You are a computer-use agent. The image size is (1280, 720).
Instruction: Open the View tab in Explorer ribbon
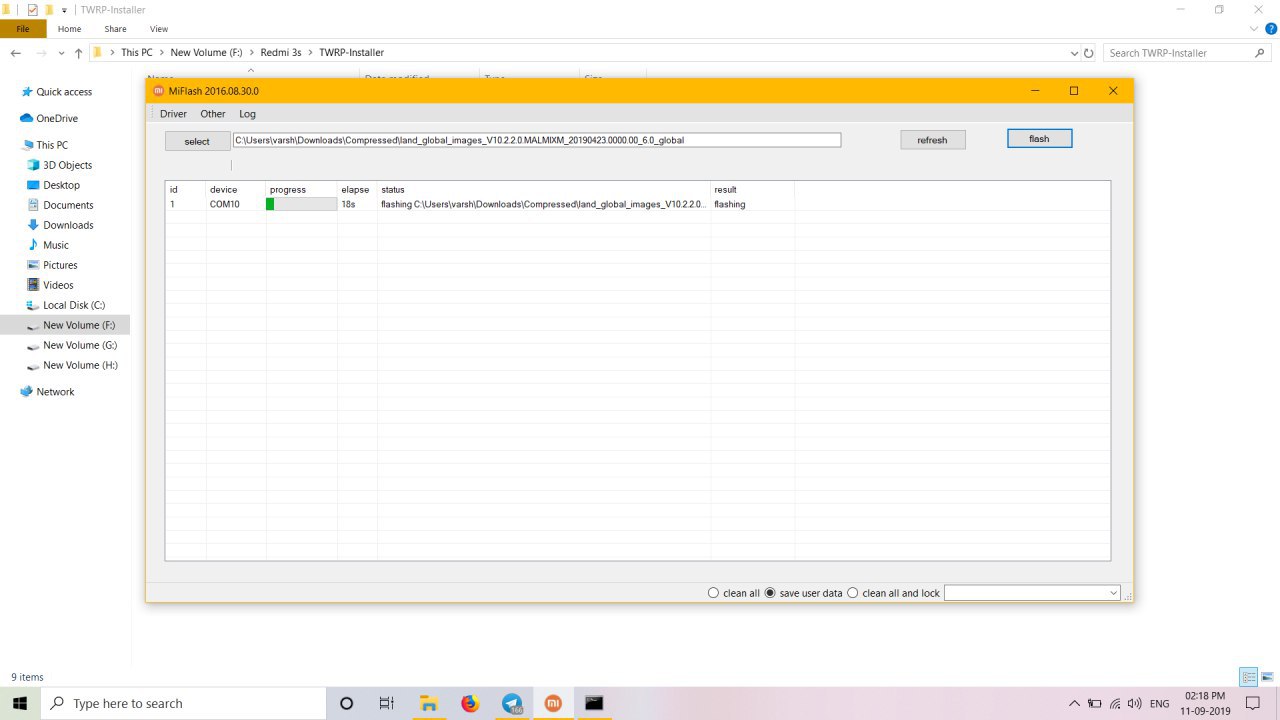pos(159,29)
